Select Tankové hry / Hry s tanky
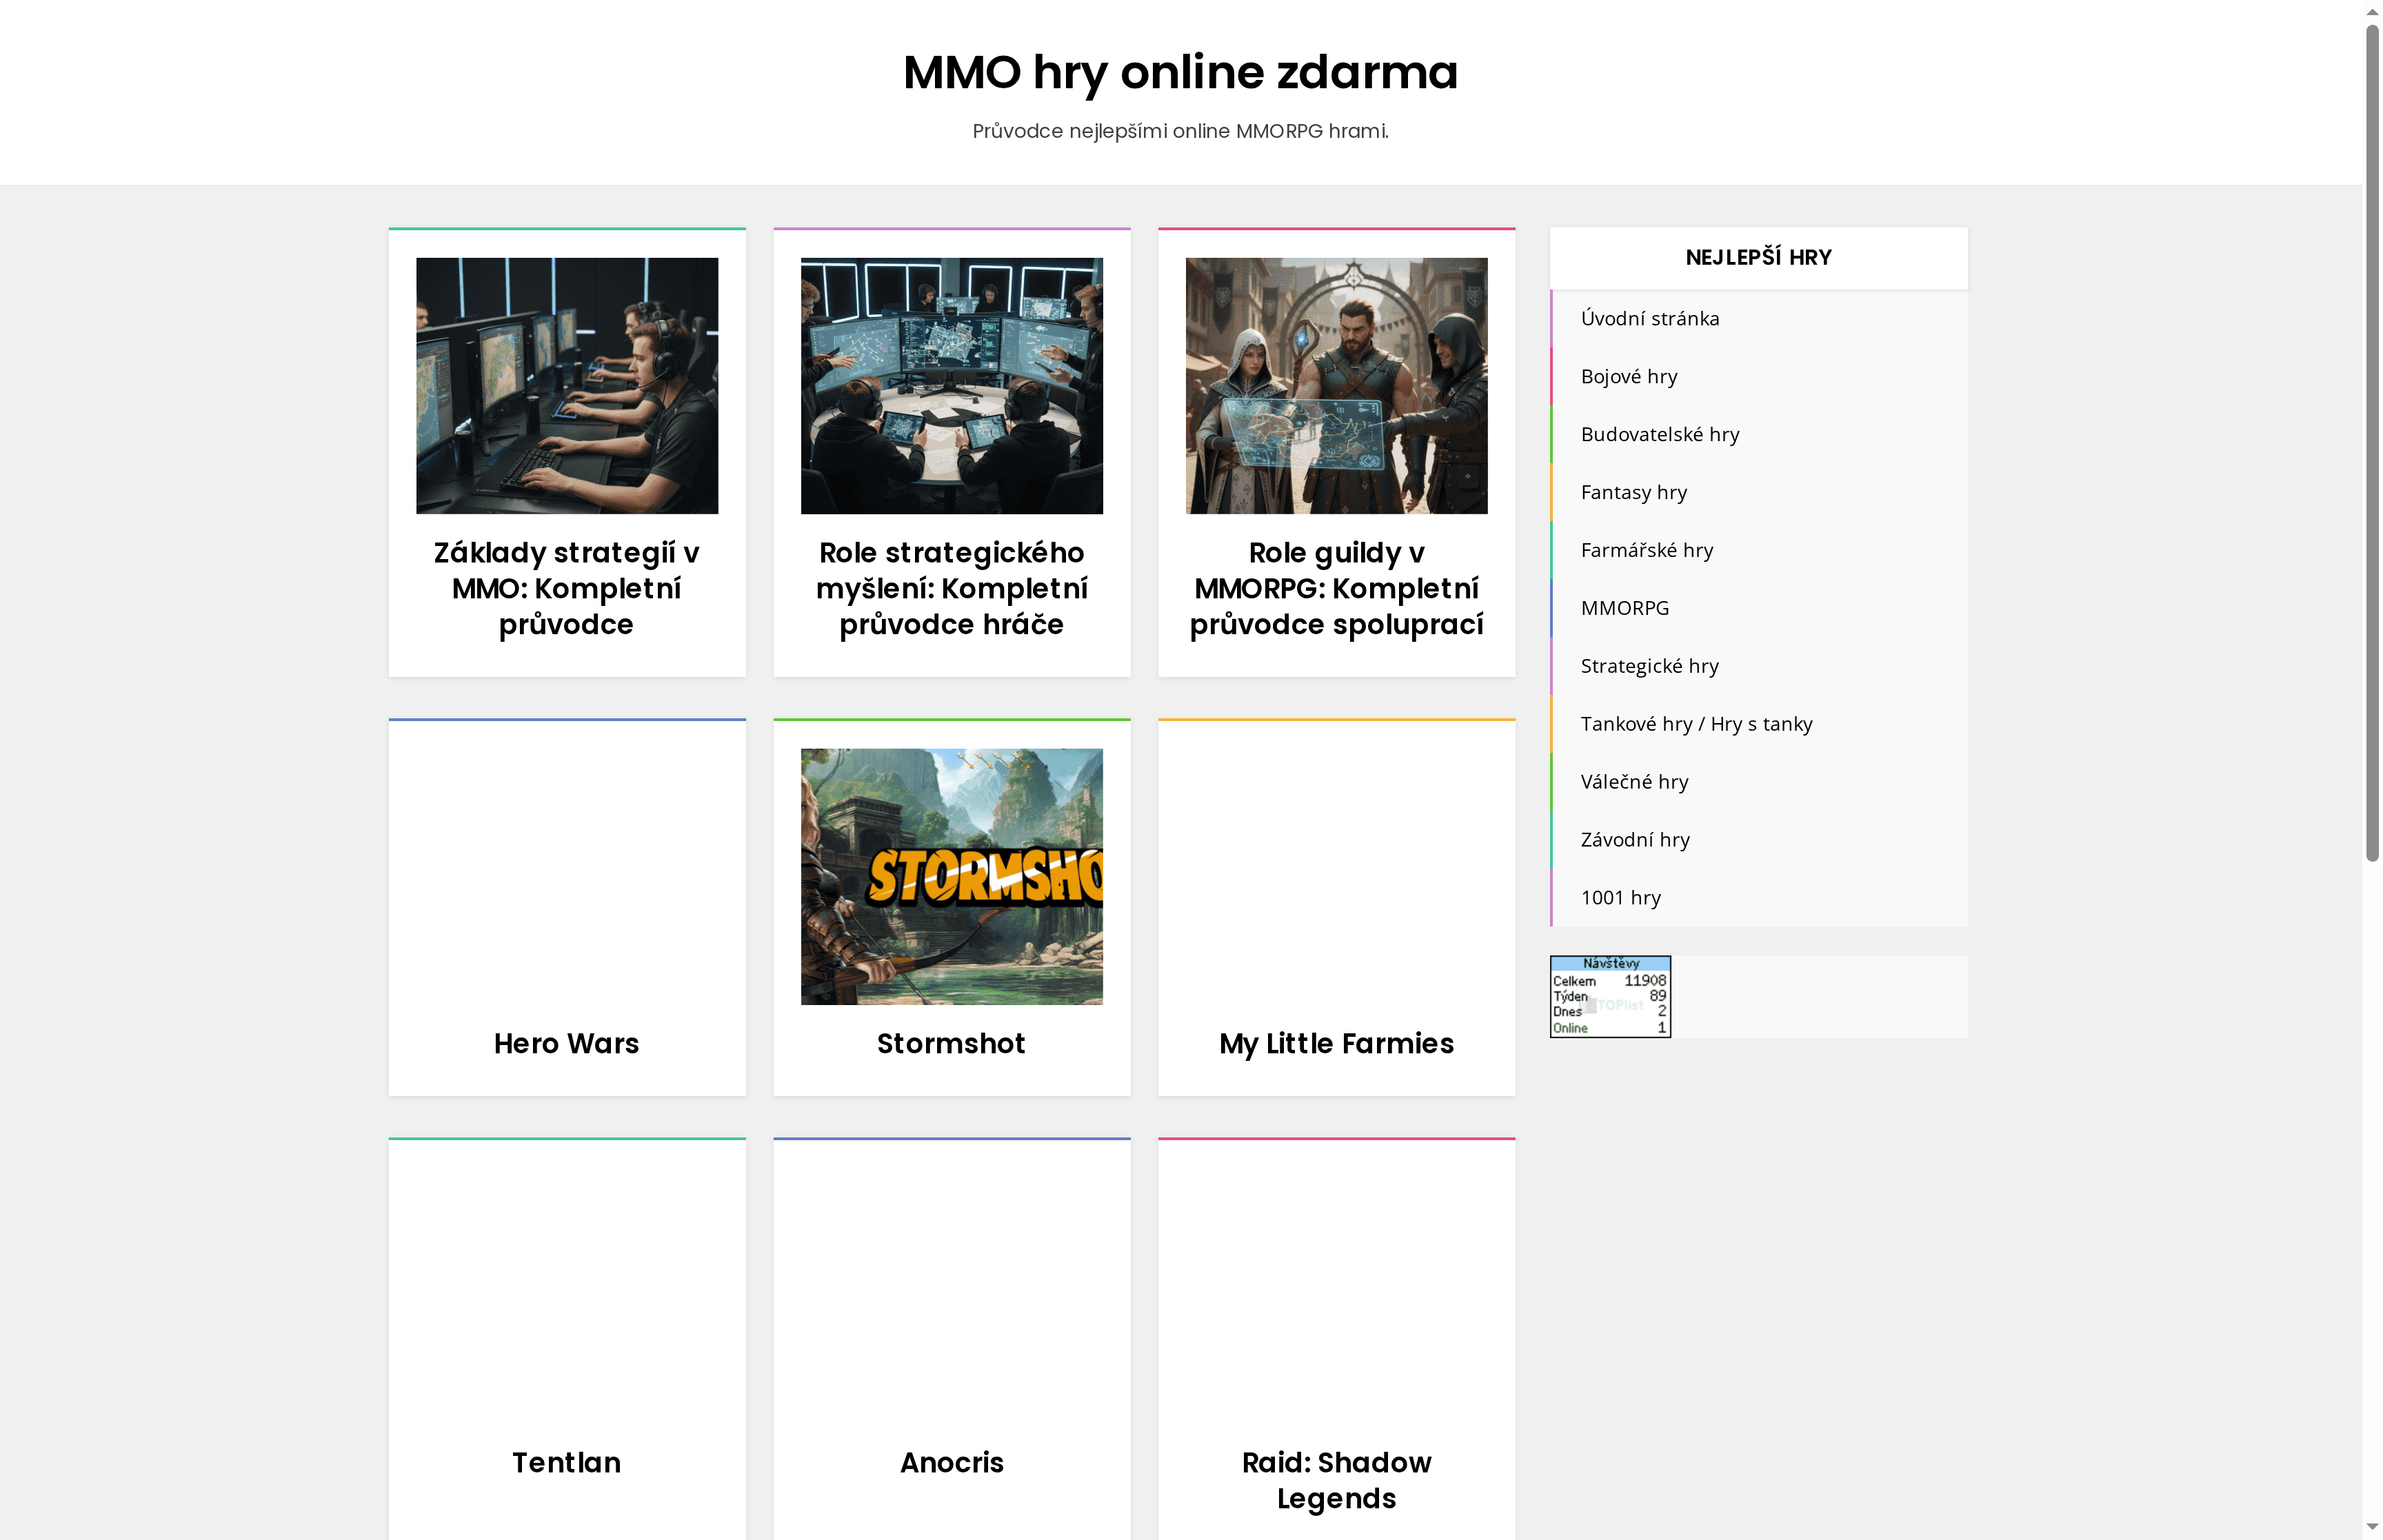 pos(1696,723)
